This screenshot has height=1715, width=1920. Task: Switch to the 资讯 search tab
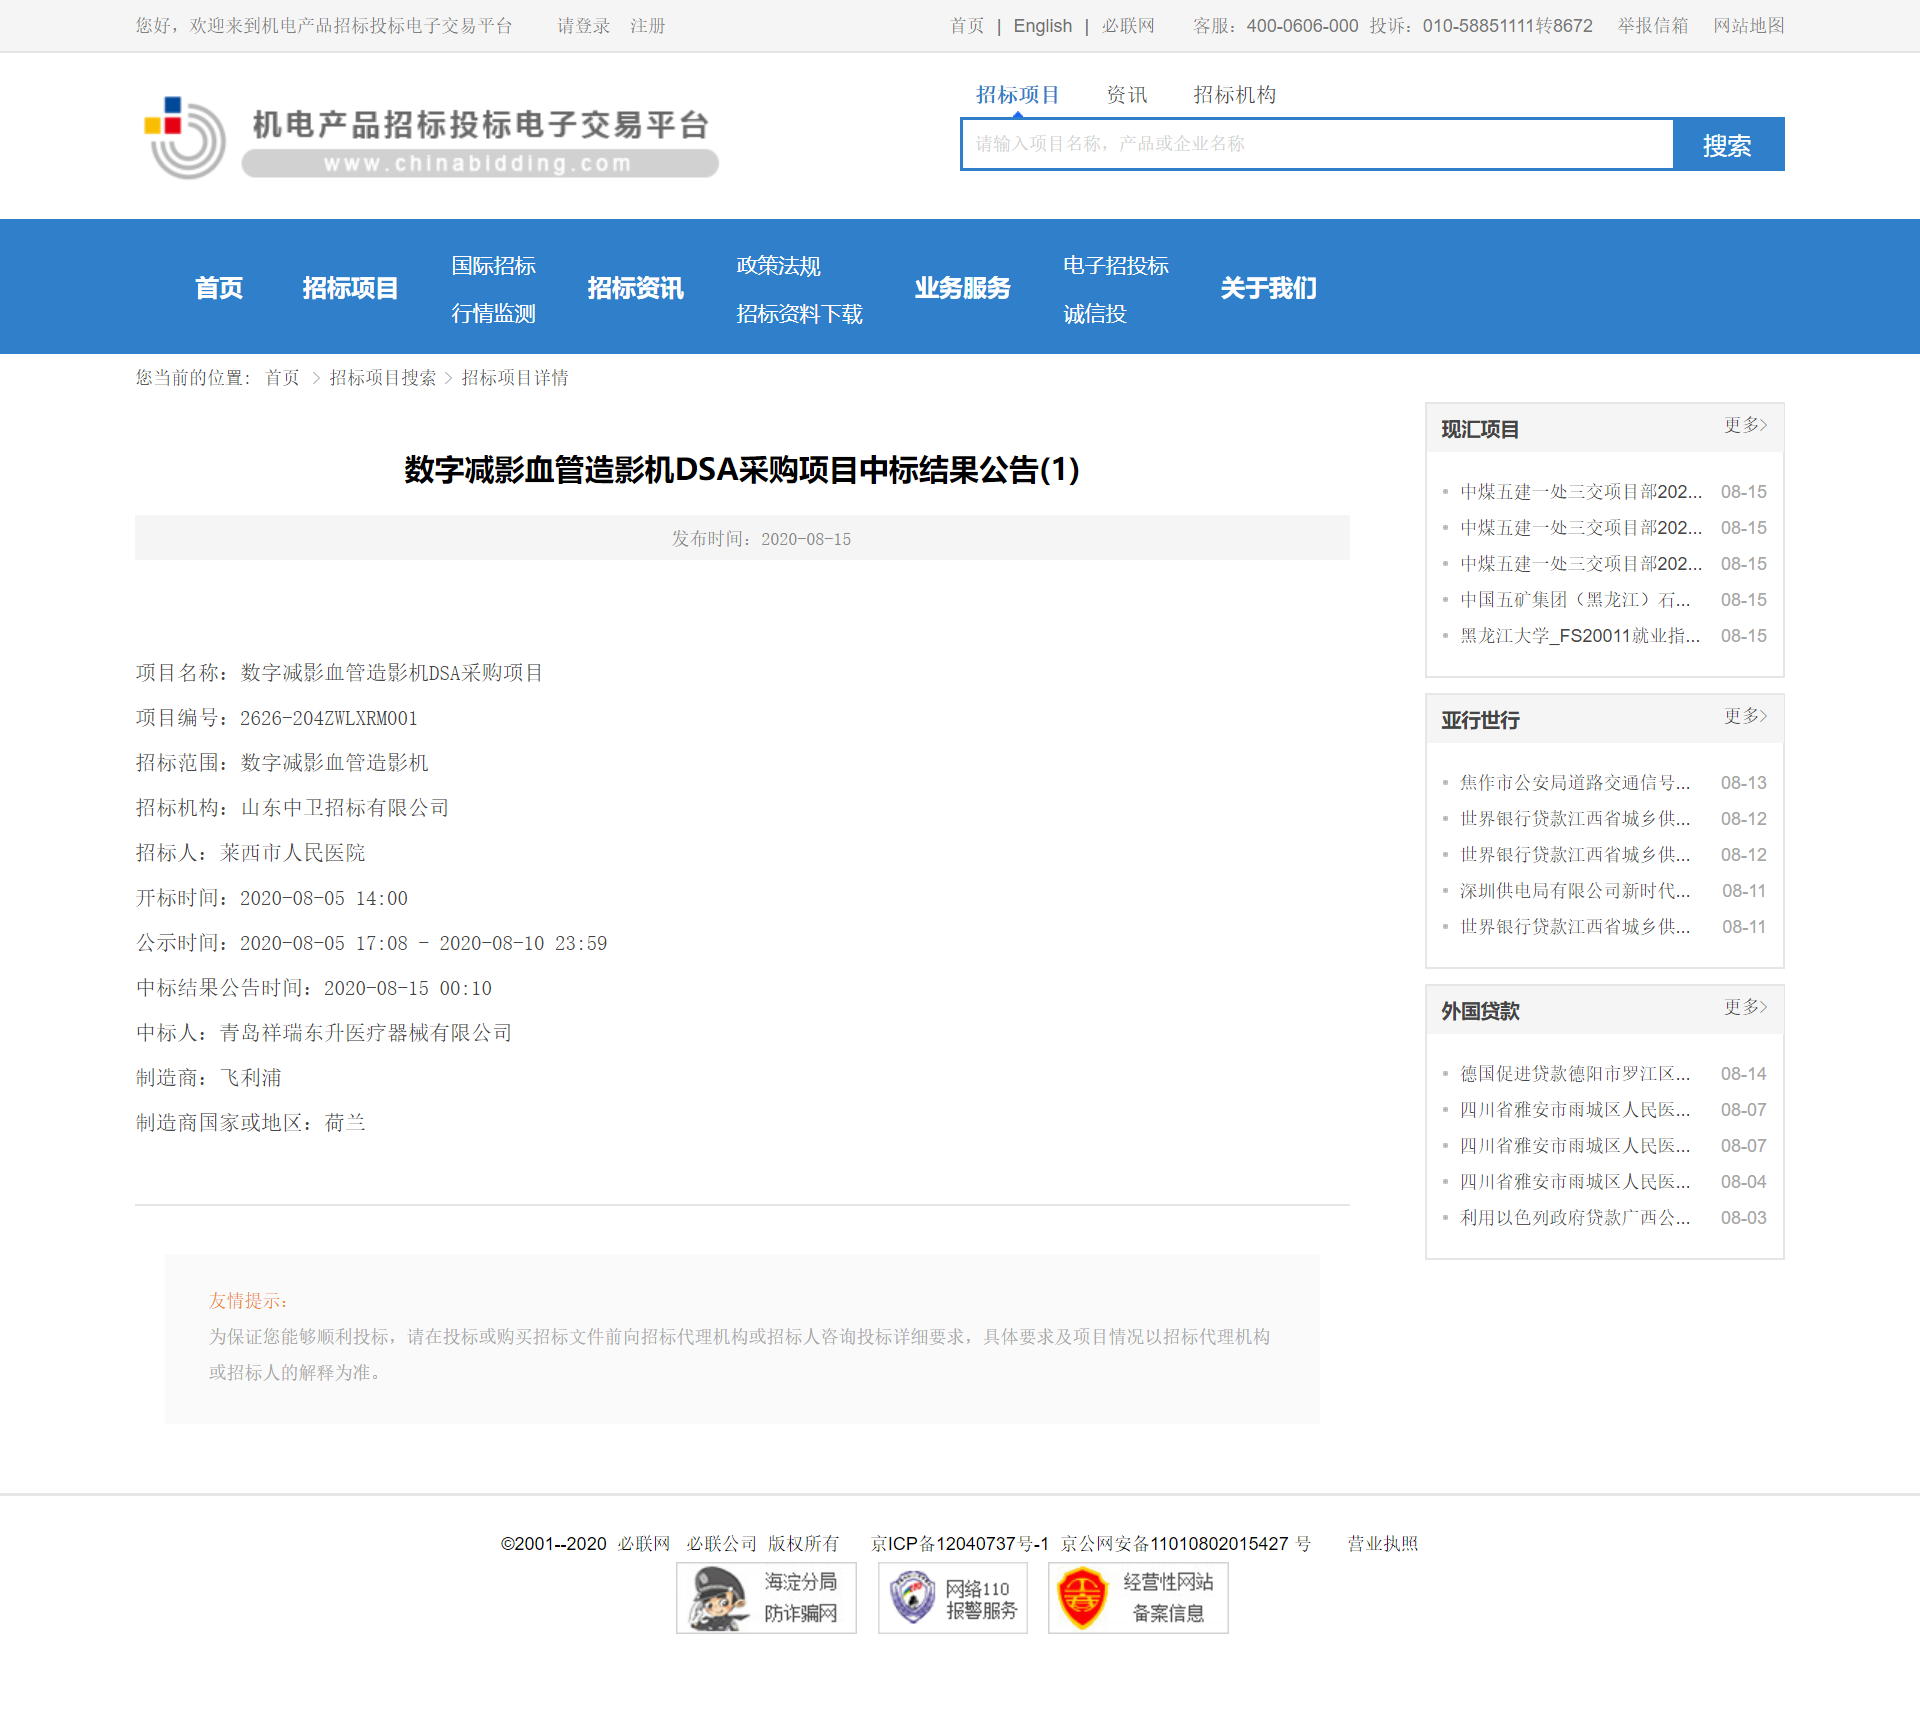pos(1126,95)
